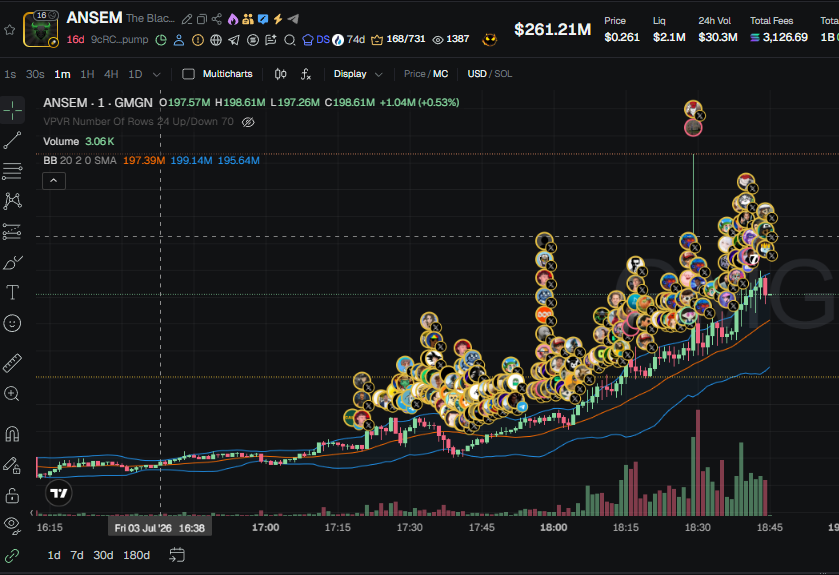Screen dimensions: 839x575
Task: Click the magnifier search icon in header
Action: 289,40
